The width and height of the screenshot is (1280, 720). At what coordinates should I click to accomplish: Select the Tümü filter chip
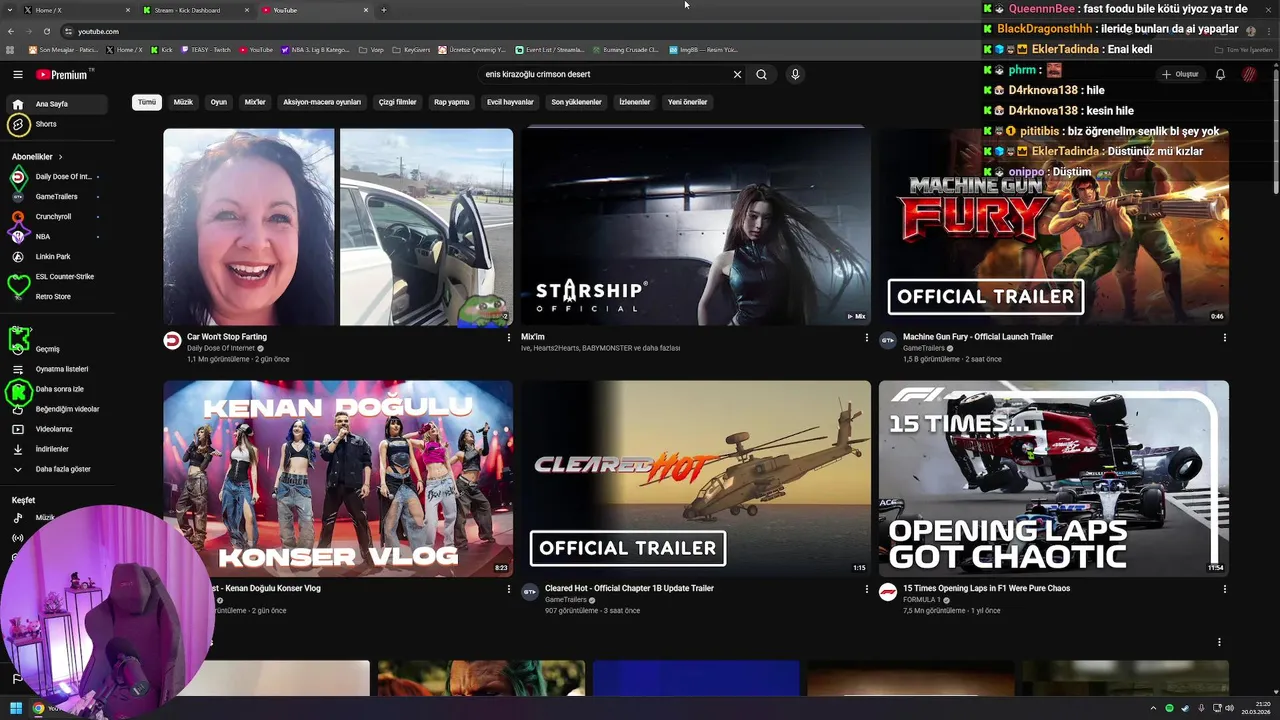[x=147, y=102]
